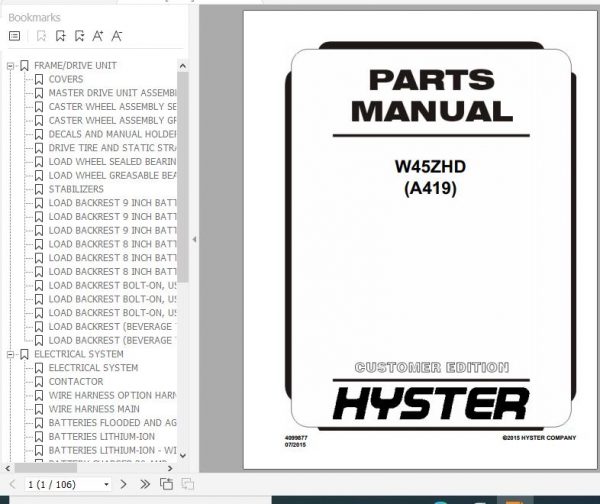600x504 pixels.
Task: Go to the next page arrow
Action: tap(123, 484)
